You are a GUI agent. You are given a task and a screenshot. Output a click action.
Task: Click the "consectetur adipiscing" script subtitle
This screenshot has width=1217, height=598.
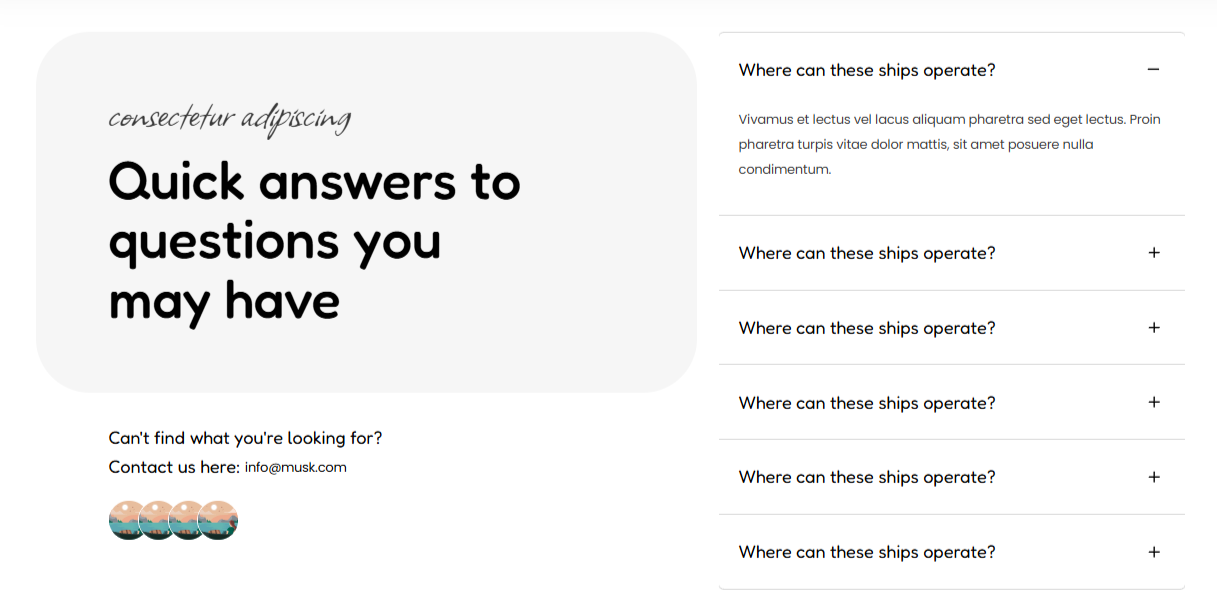(x=230, y=119)
